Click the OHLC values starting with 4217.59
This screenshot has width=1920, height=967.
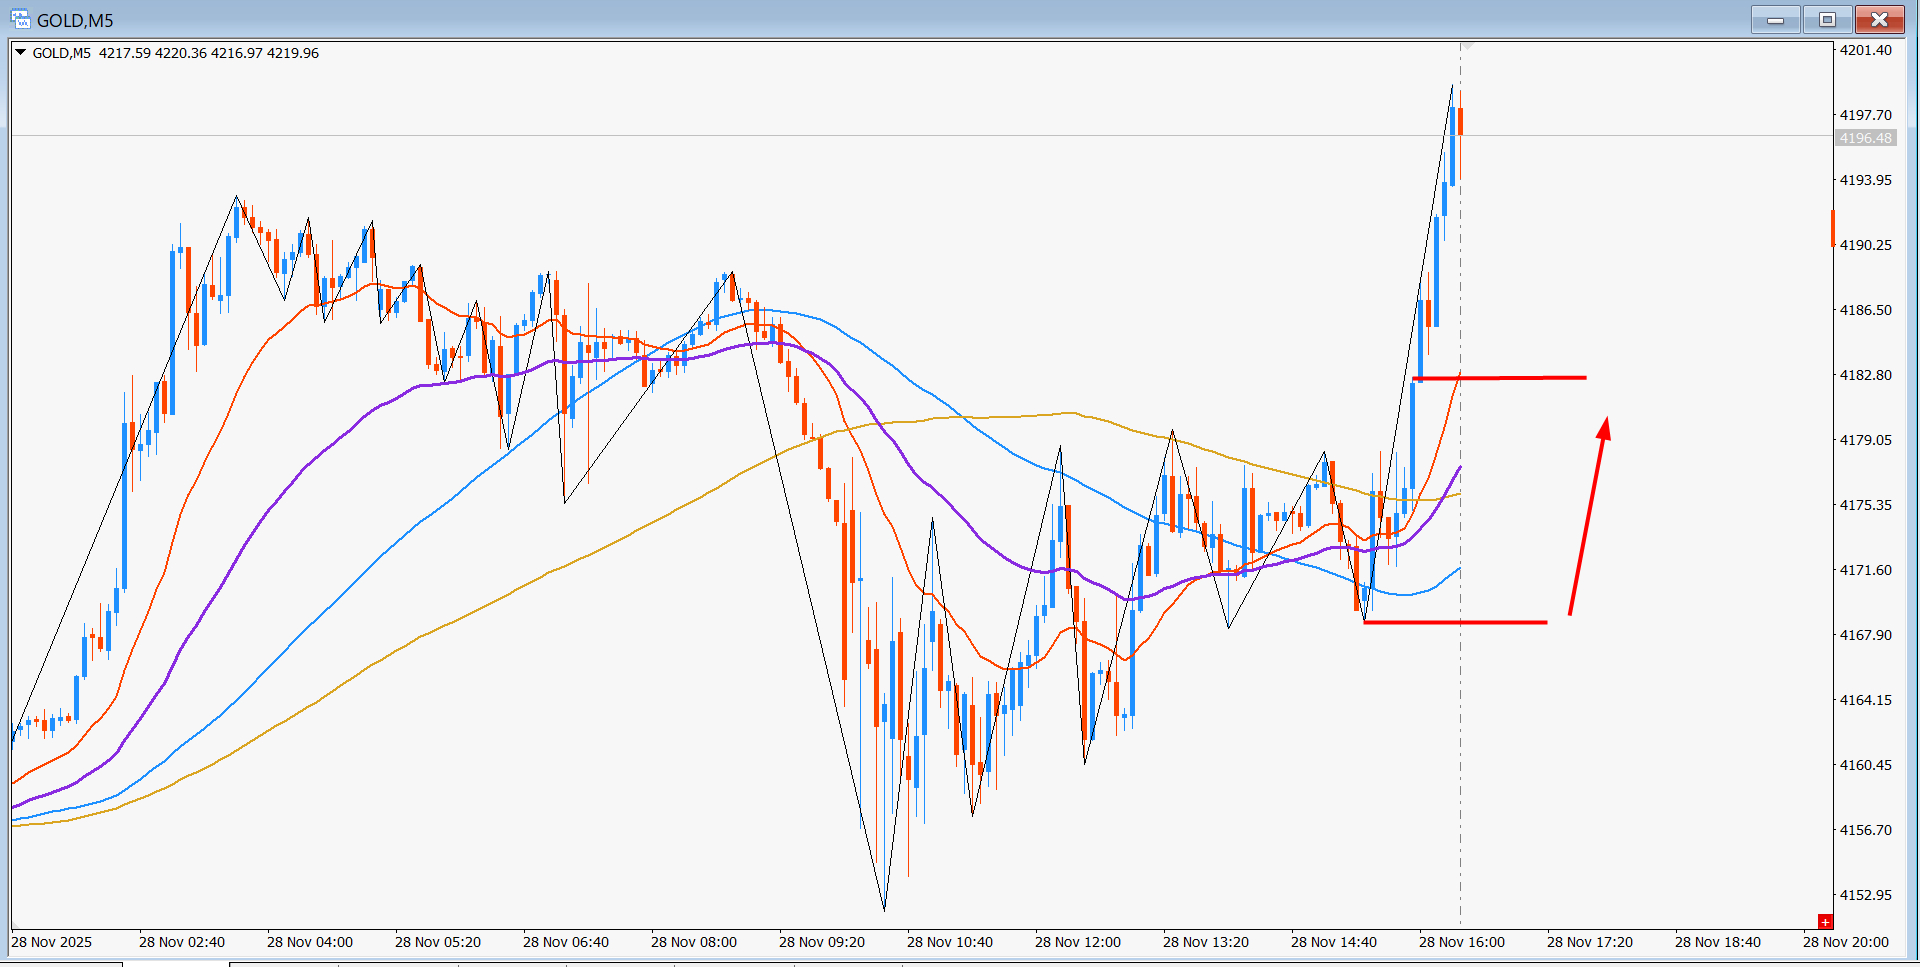click(x=209, y=53)
